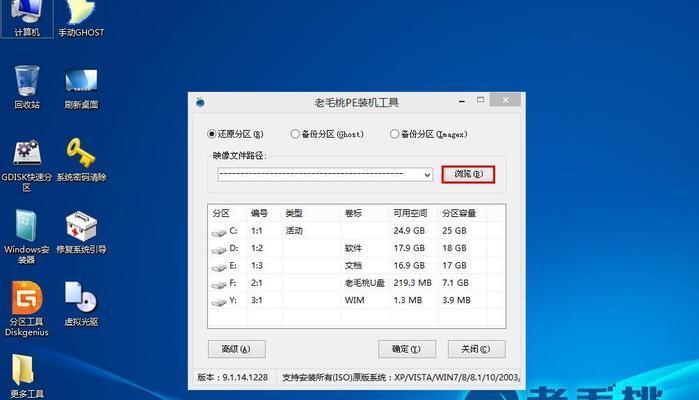Select the 备份分区 (Imagex) radio option
The width and height of the screenshot is (699, 400).
(428, 134)
